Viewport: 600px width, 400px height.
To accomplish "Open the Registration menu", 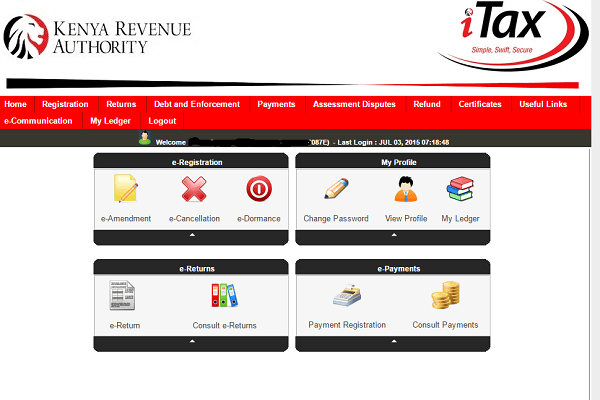I will [x=65, y=104].
